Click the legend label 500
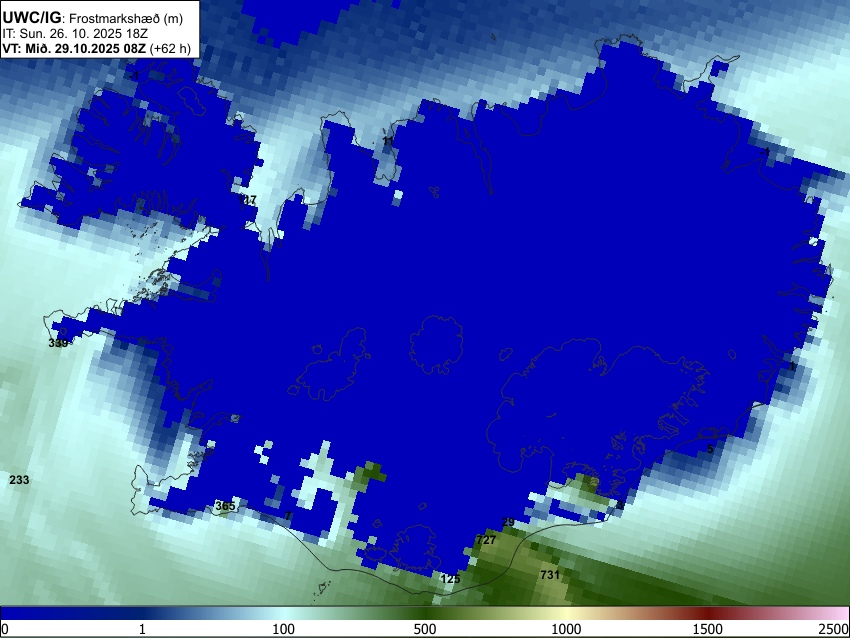 coord(424,629)
